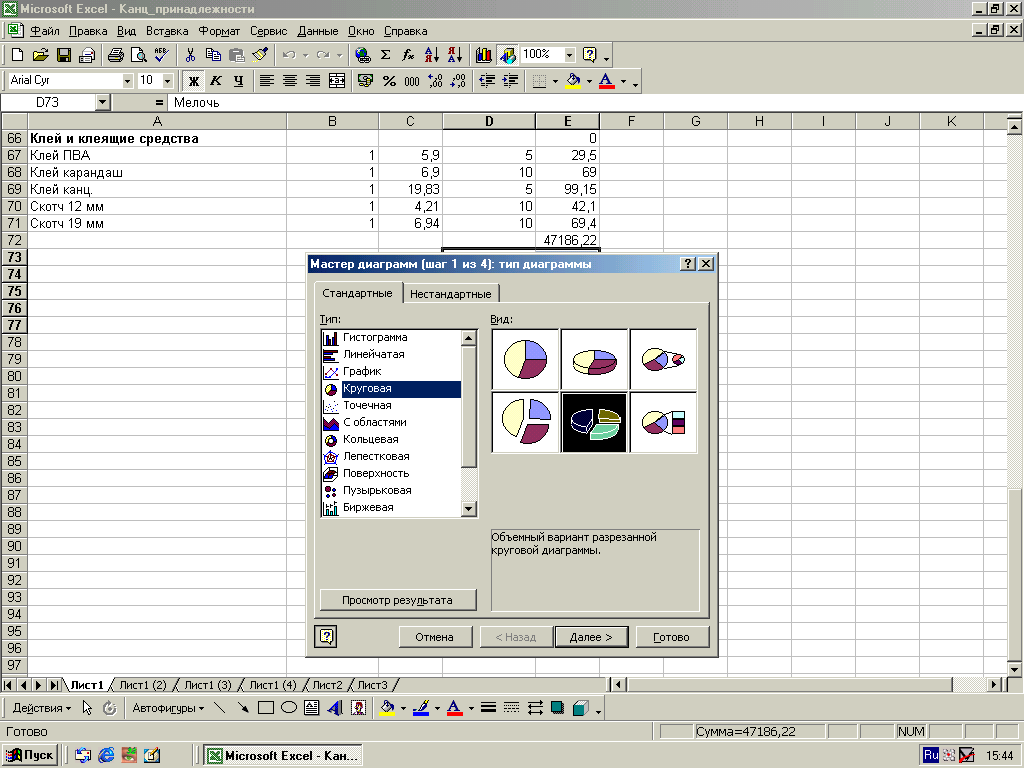This screenshot has height=768, width=1024.
Task: Toggle underline formatting Ч
Action: tap(238, 81)
